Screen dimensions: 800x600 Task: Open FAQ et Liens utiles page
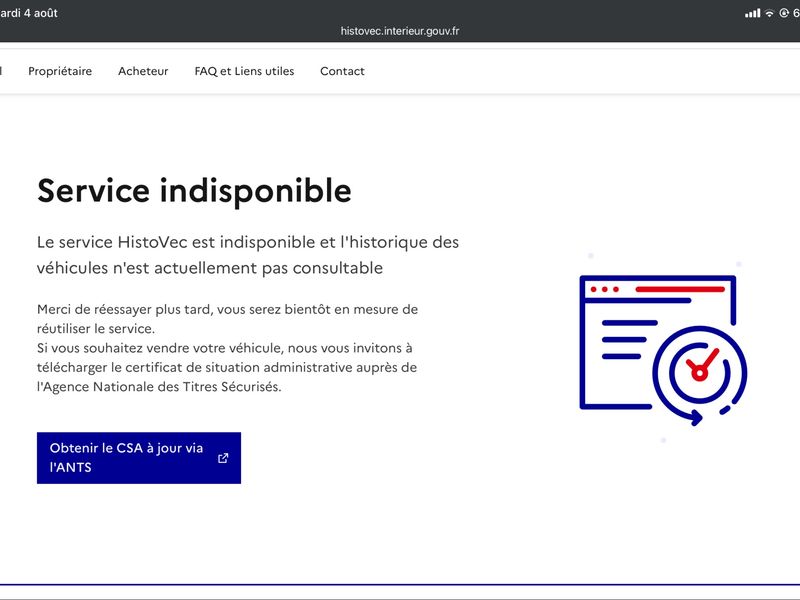click(244, 71)
